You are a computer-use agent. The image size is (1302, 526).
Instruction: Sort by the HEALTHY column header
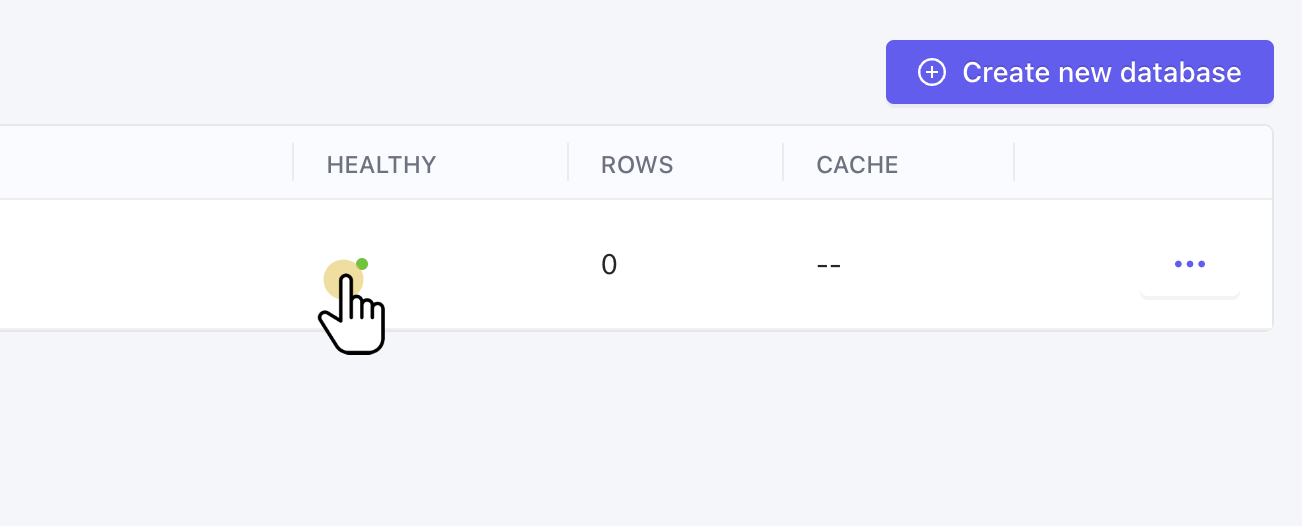point(381,165)
